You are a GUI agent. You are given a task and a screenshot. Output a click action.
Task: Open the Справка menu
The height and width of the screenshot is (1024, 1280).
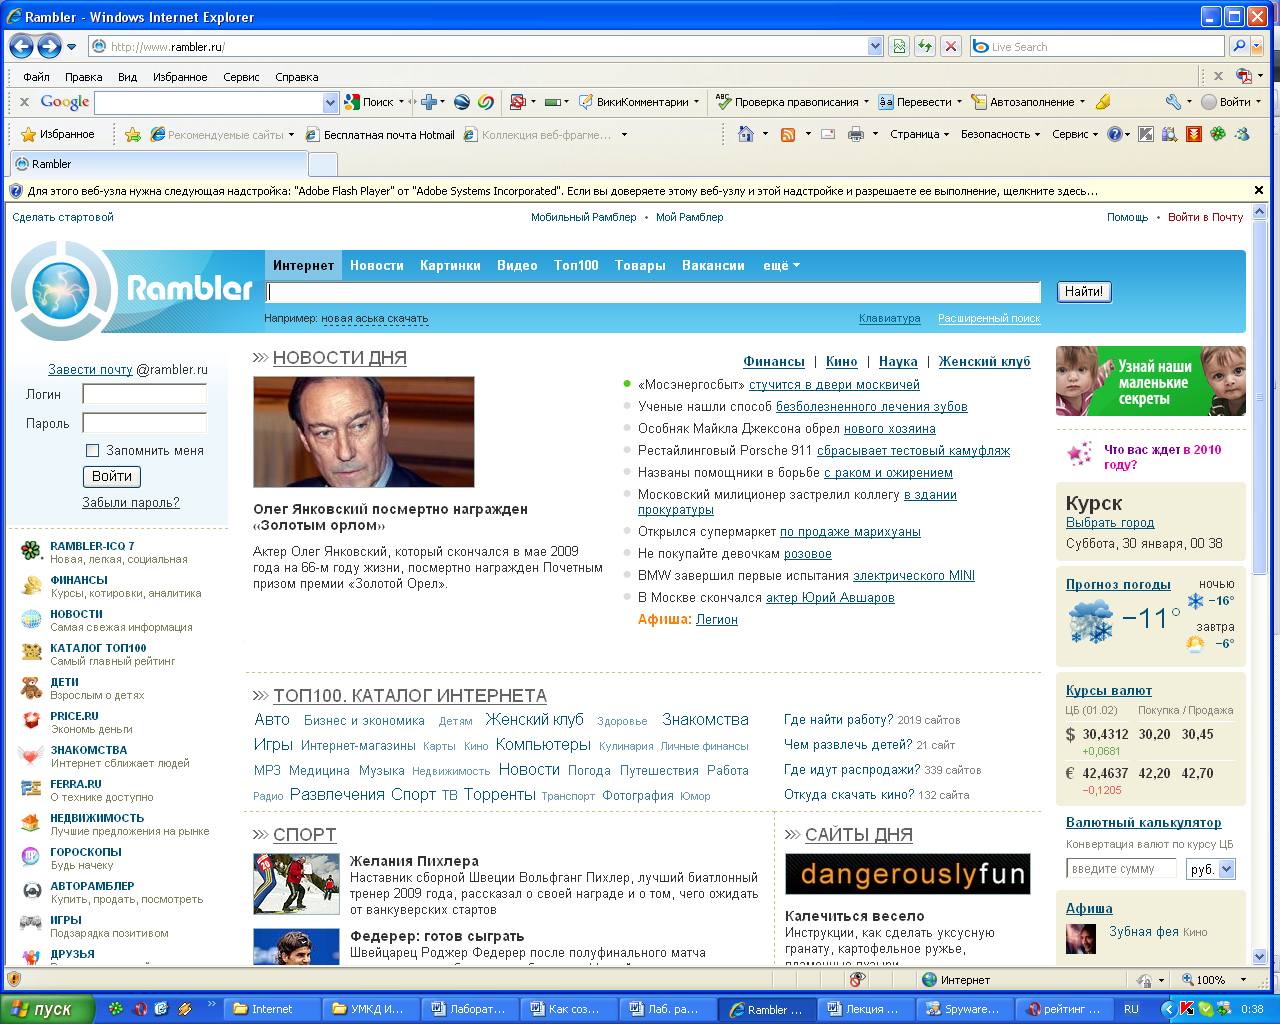point(296,77)
